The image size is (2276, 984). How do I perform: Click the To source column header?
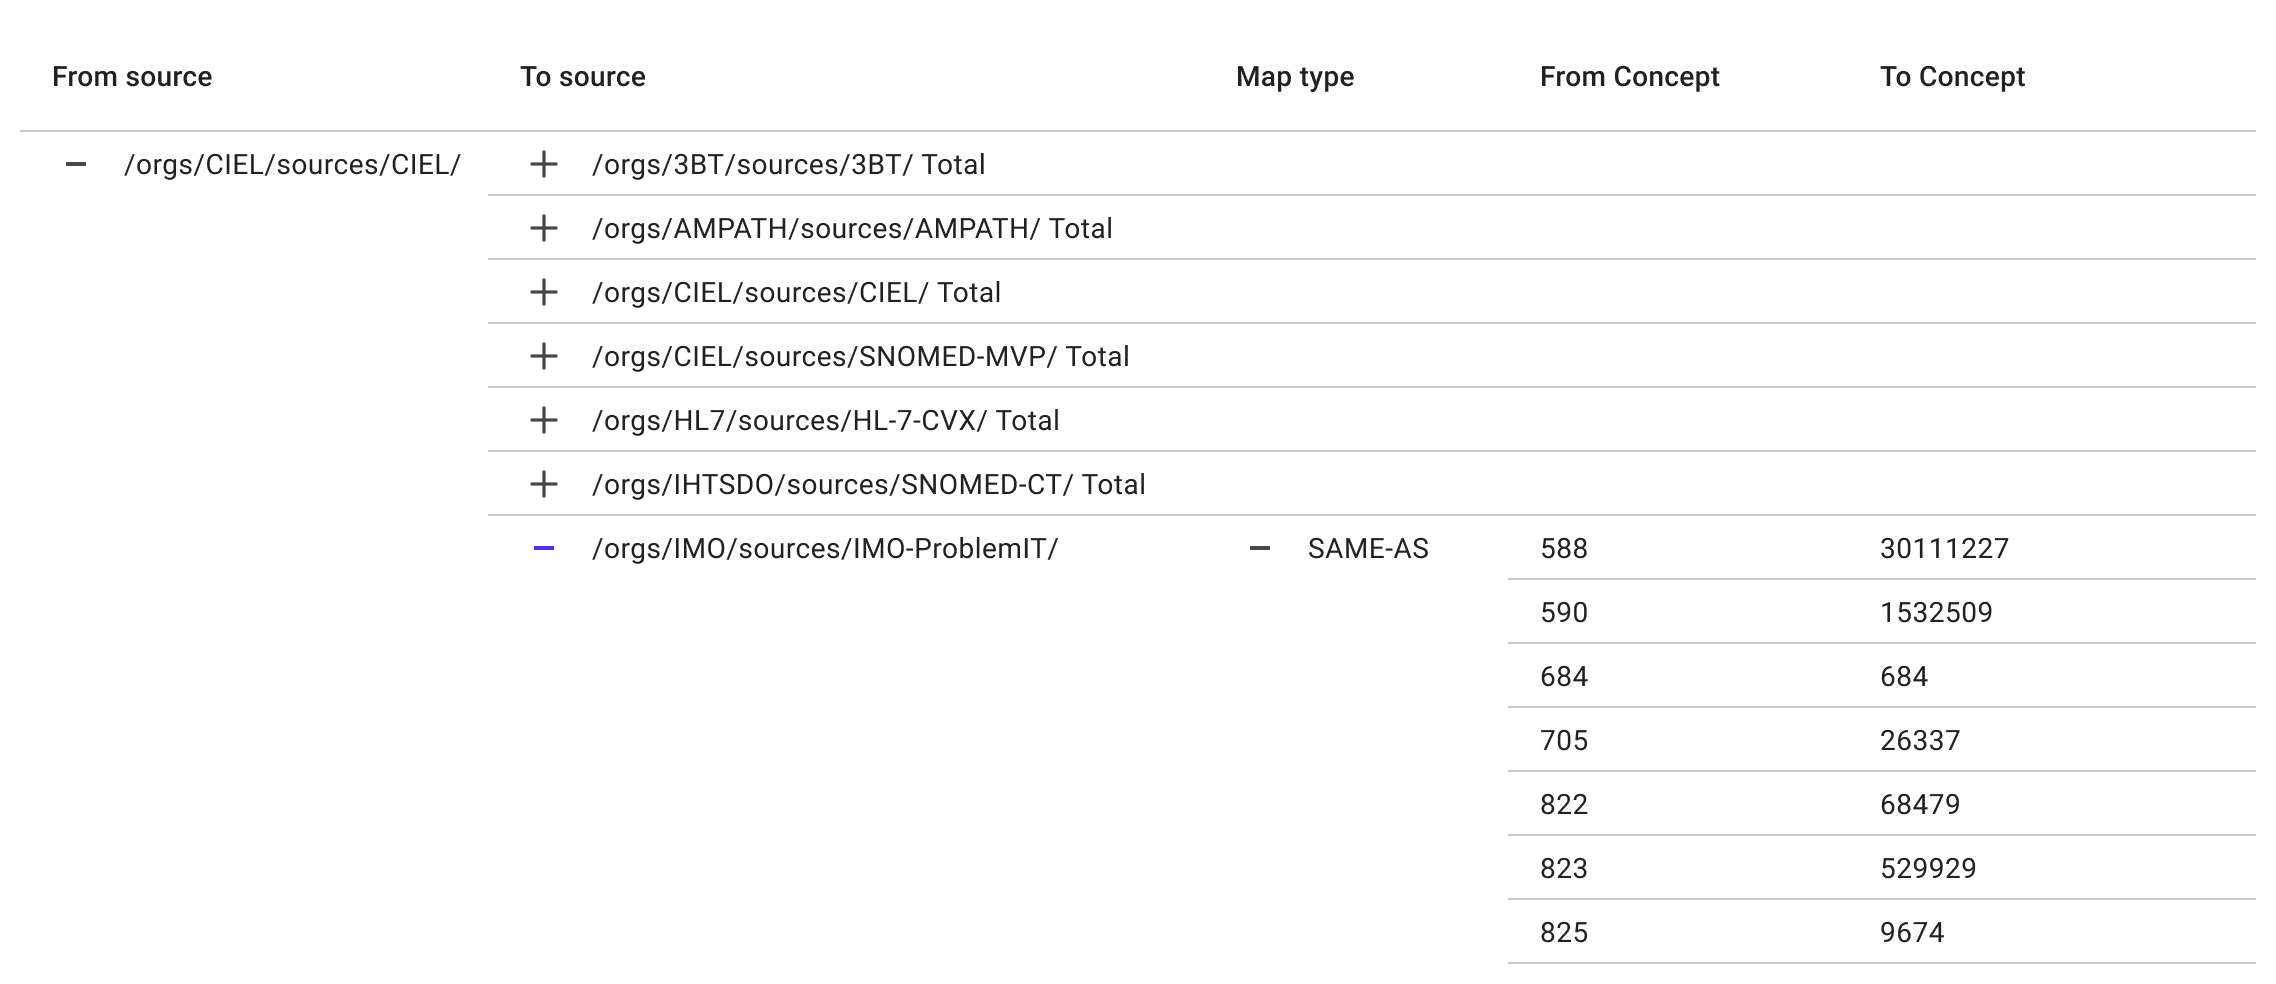(x=582, y=77)
